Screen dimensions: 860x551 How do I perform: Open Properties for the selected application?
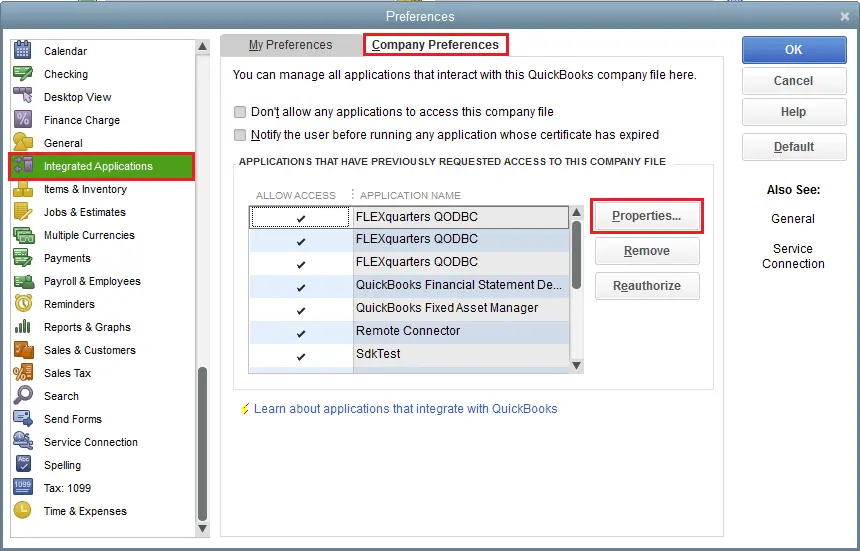click(x=647, y=216)
